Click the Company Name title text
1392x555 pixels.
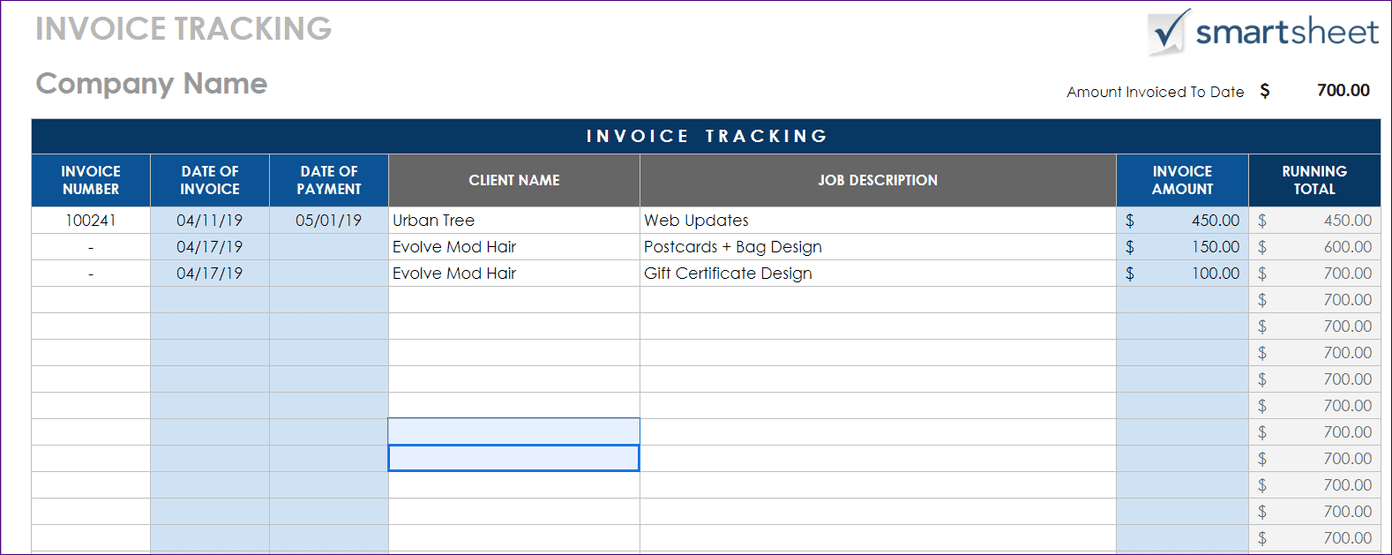pos(152,83)
